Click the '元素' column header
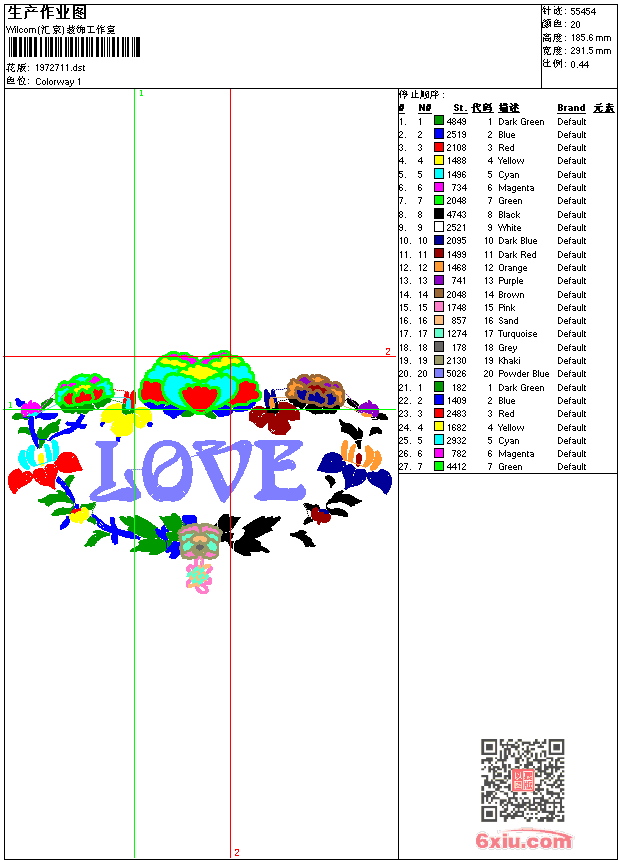 pos(604,108)
